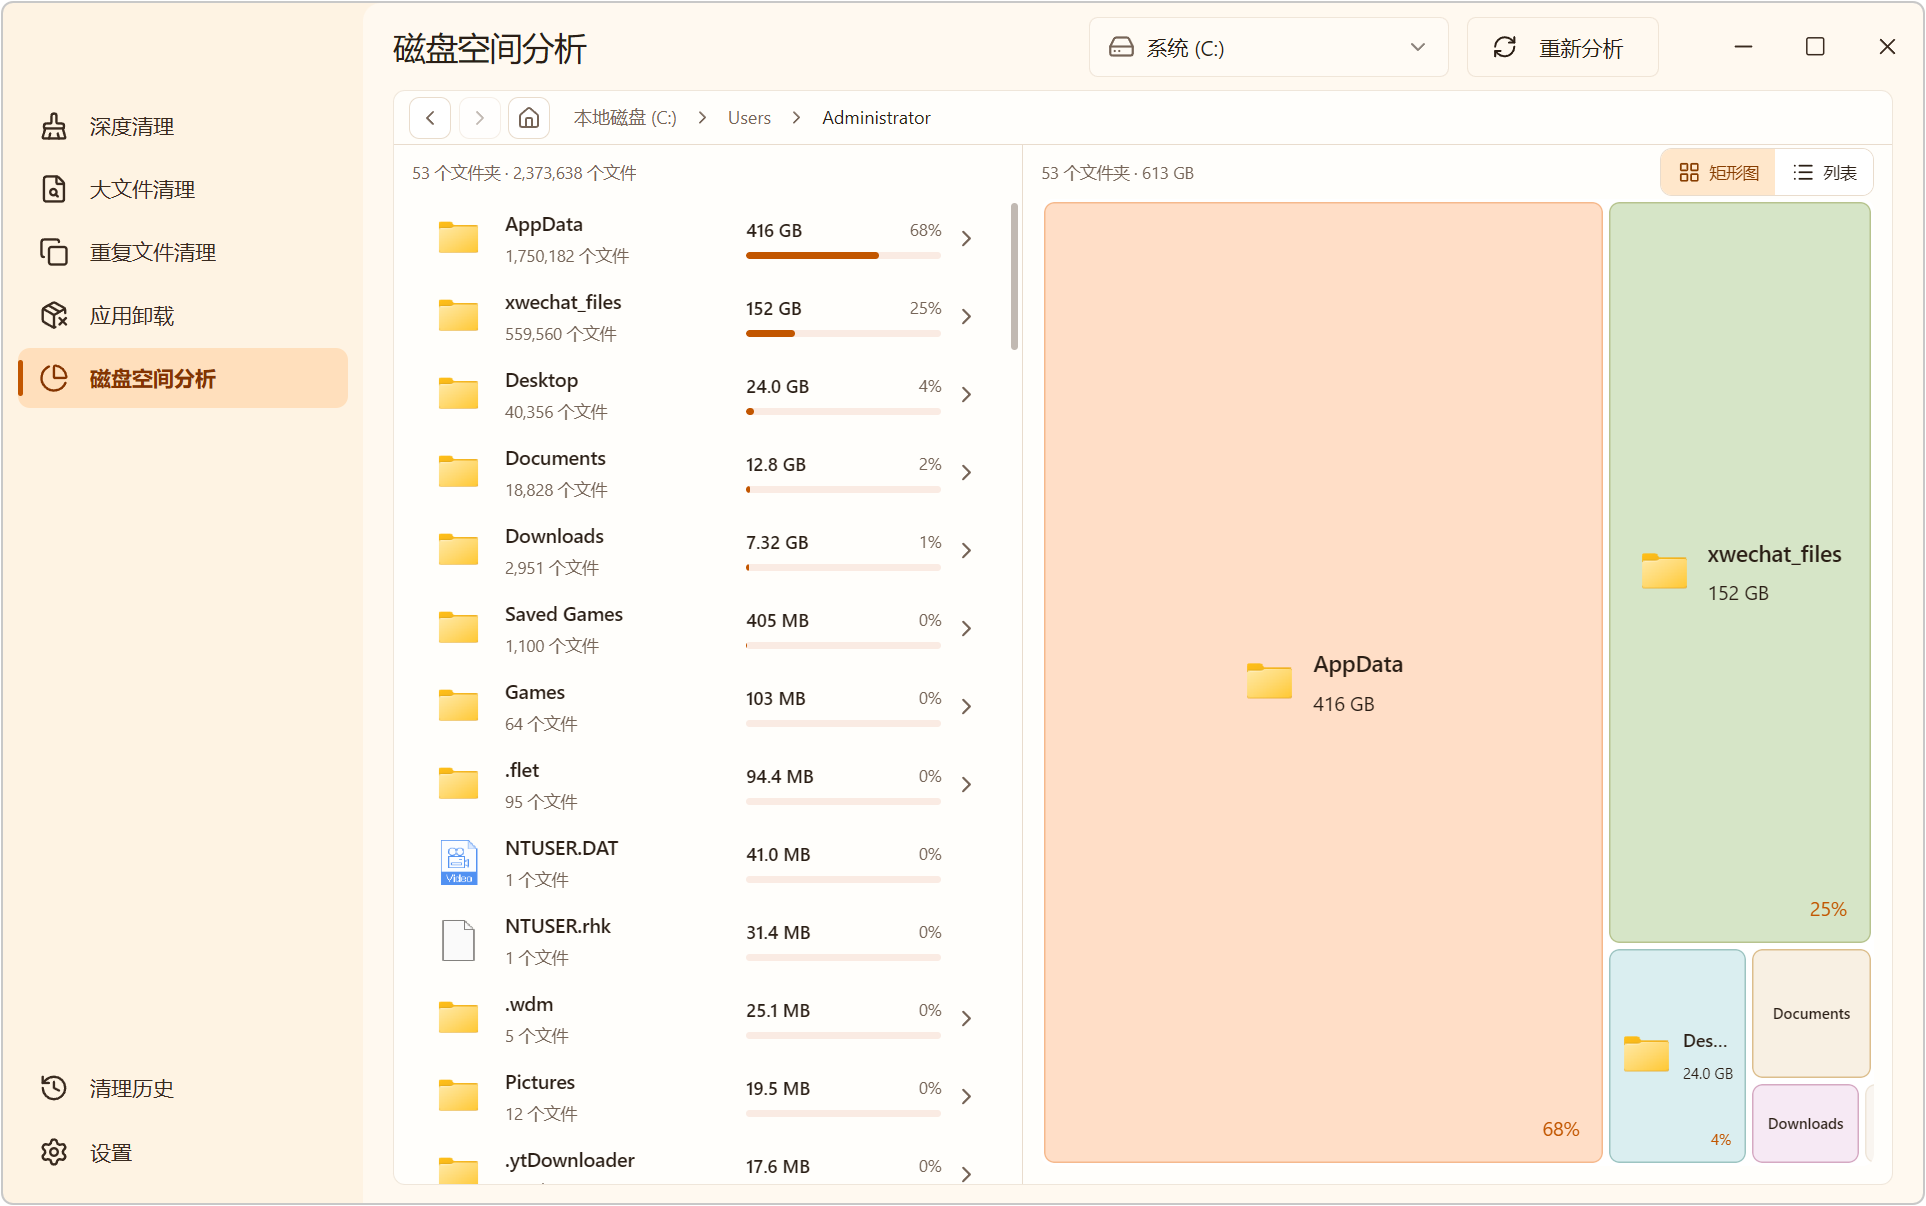This screenshot has width=1926, height=1206.
Task: Navigate to 本地磁盘 (C:) breadcrumb
Action: click(x=625, y=118)
